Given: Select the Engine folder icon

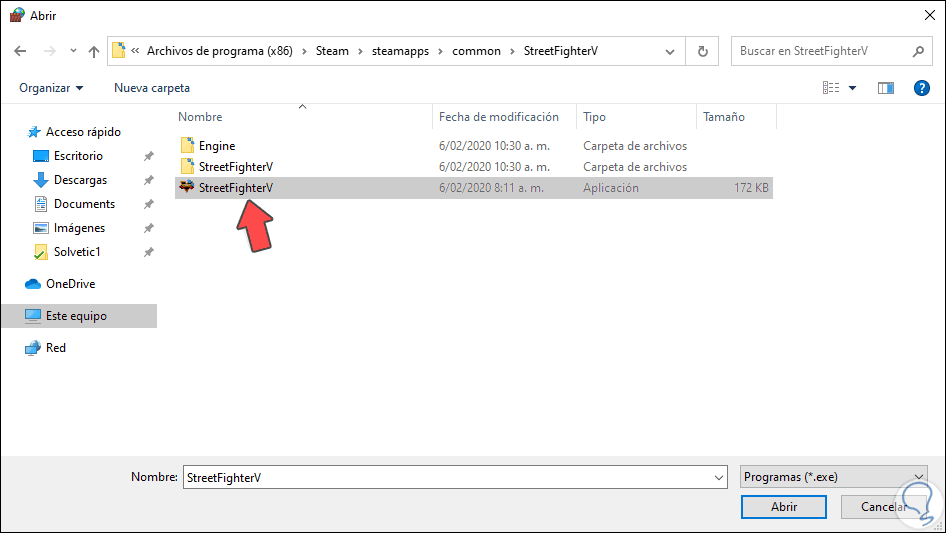Looking at the screenshot, I should [188, 145].
